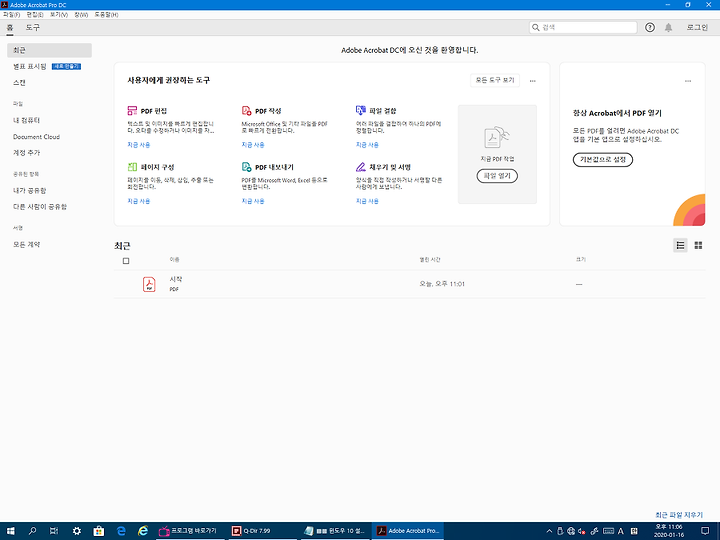Viewport: 720px width, 540px height.
Task: Open the PDF 내보내기 tool icon
Action: tap(247, 167)
